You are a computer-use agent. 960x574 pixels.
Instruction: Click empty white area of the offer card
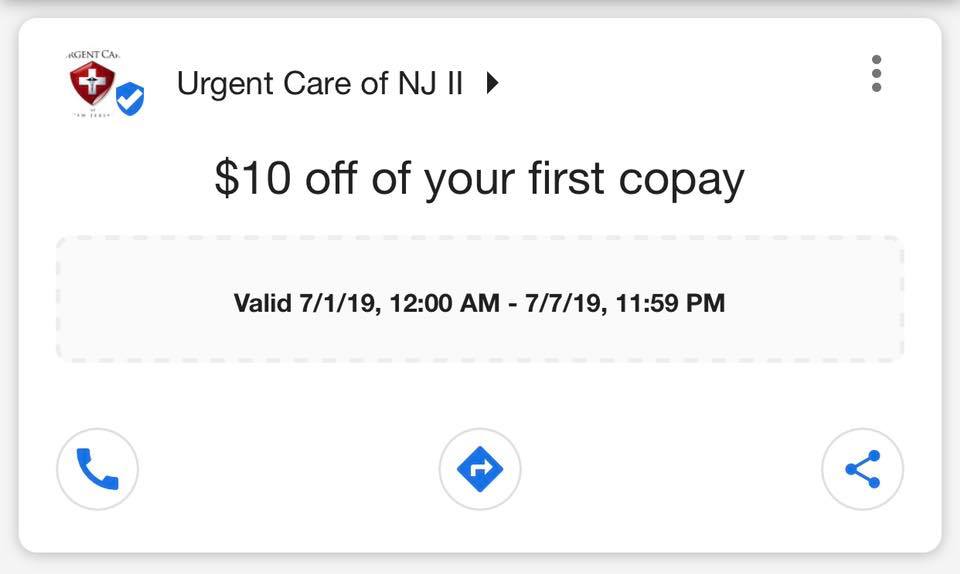tap(480, 392)
